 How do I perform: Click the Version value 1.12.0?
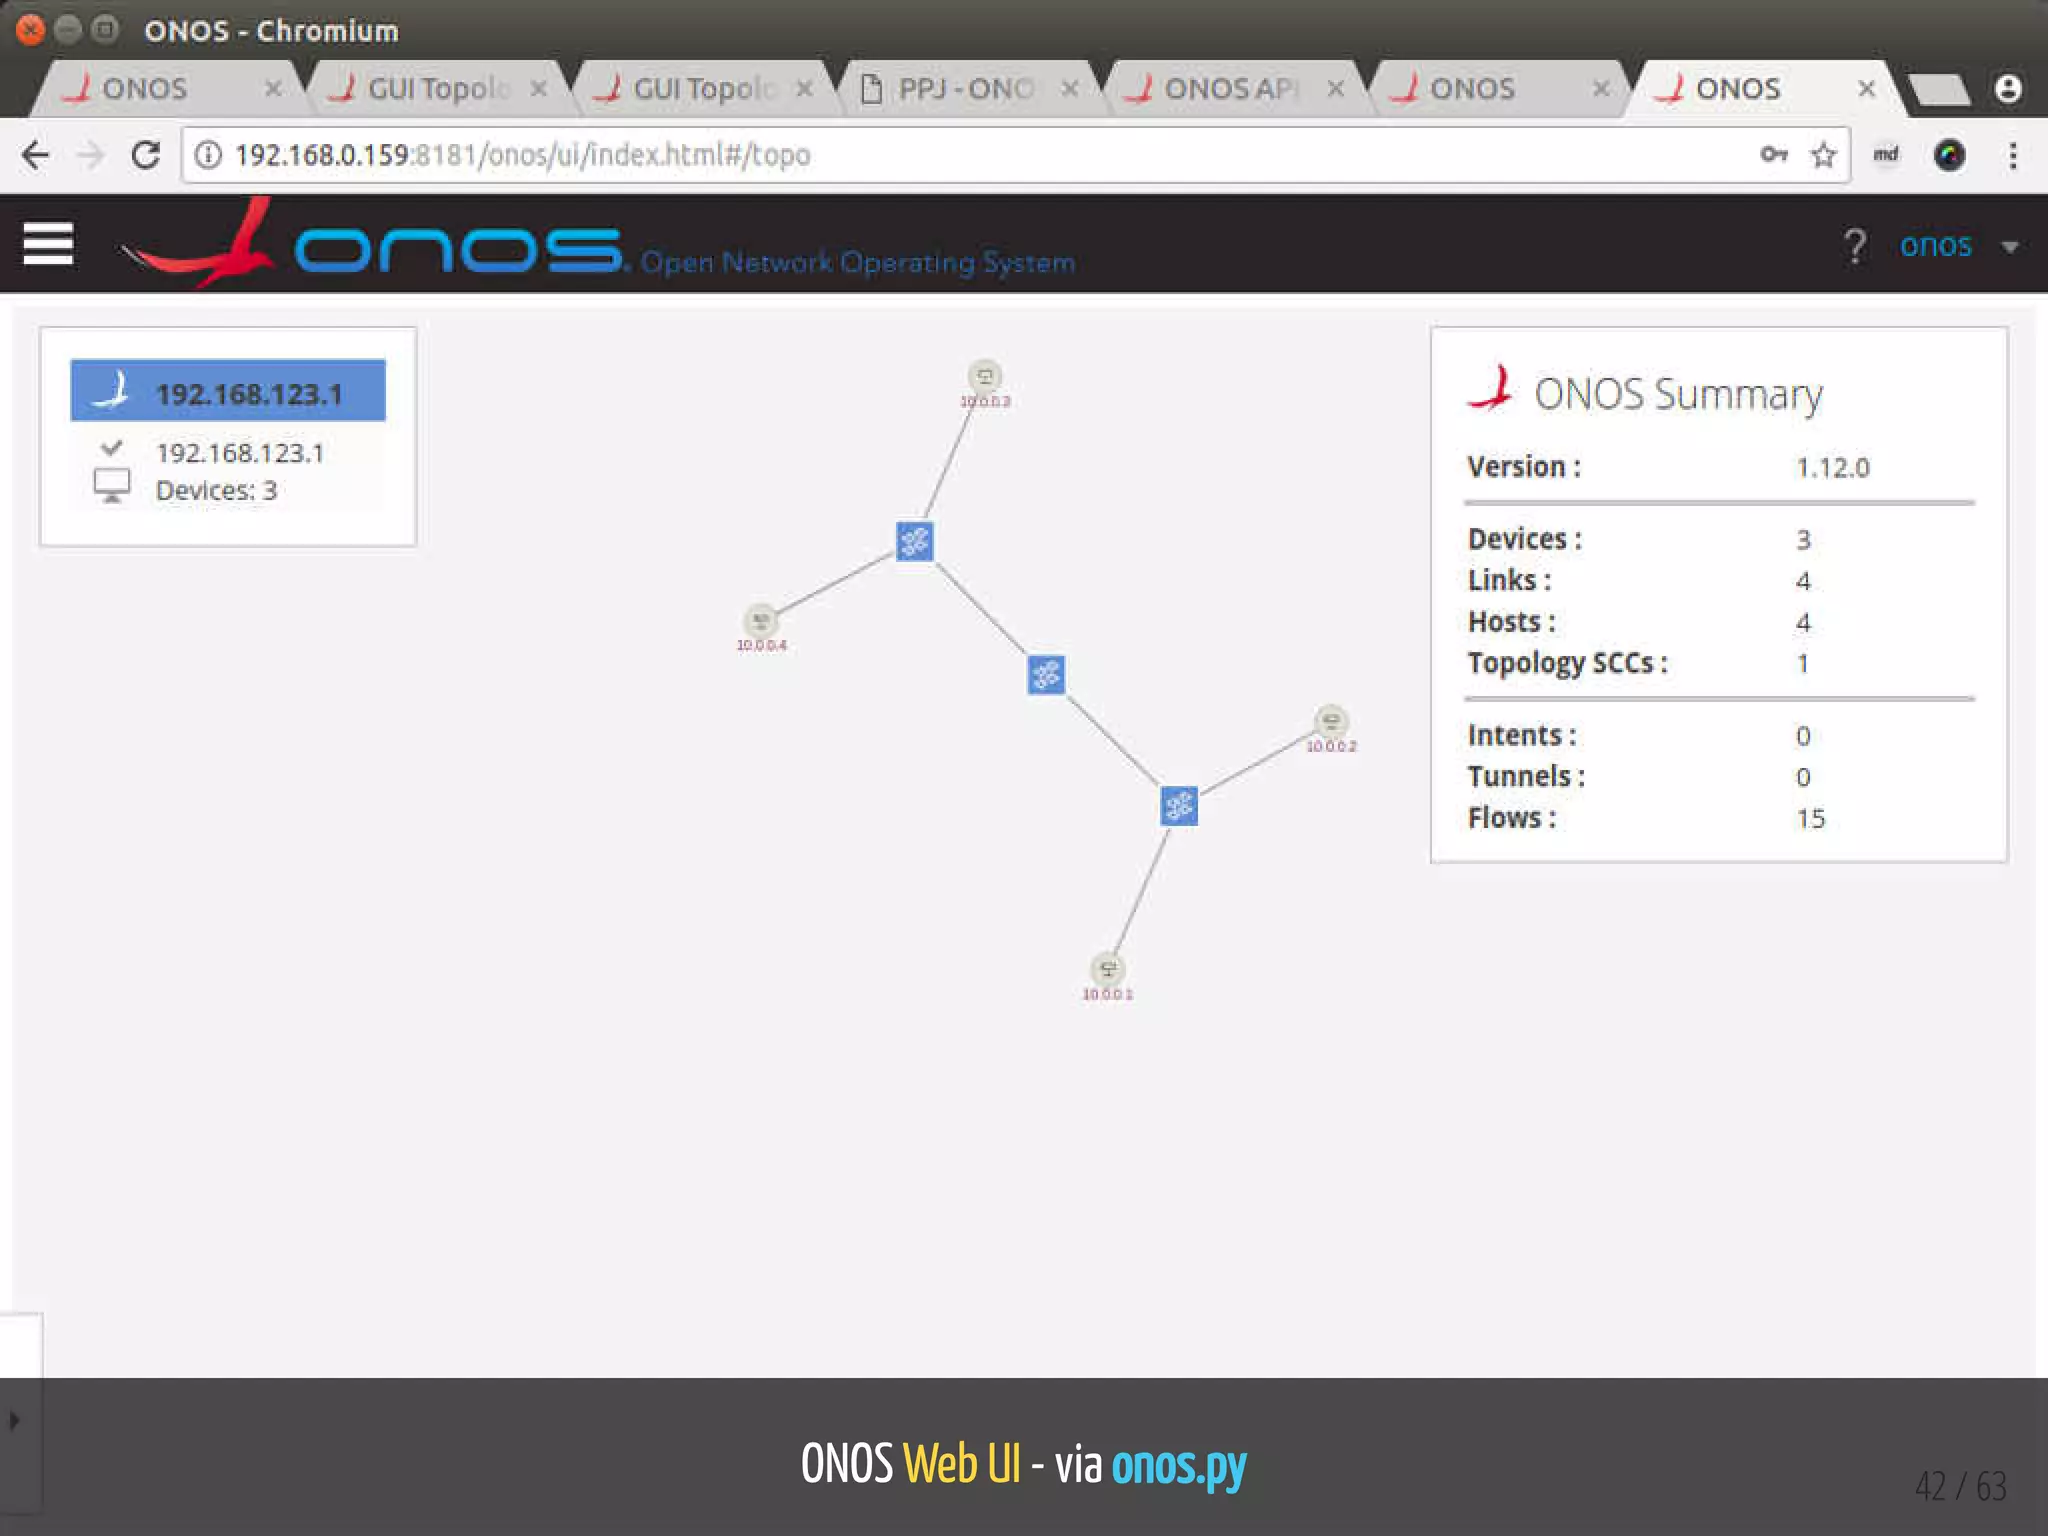point(1832,467)
